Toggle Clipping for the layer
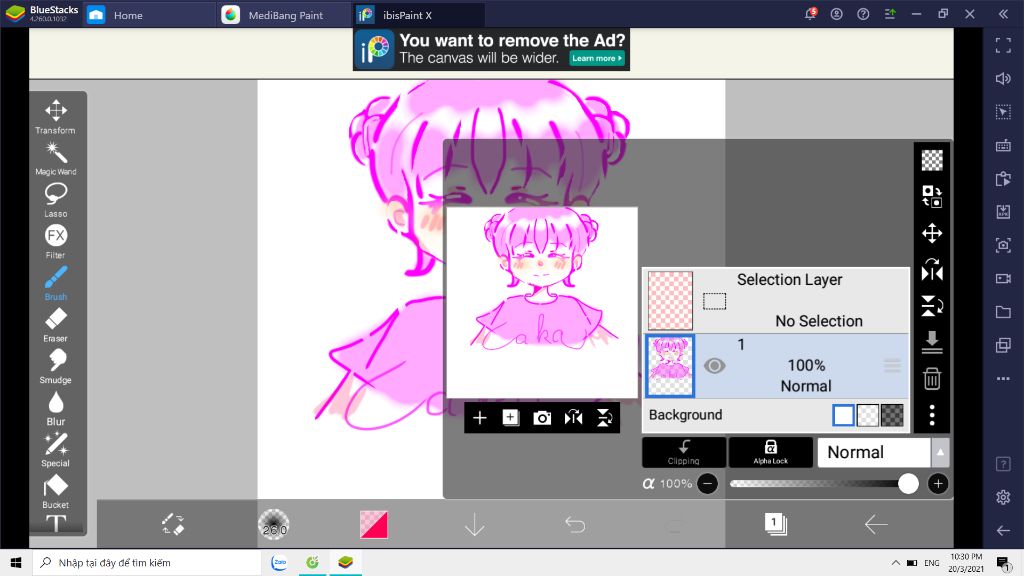The height and width of the screenshot is (576, 1024). pos(684,452)
